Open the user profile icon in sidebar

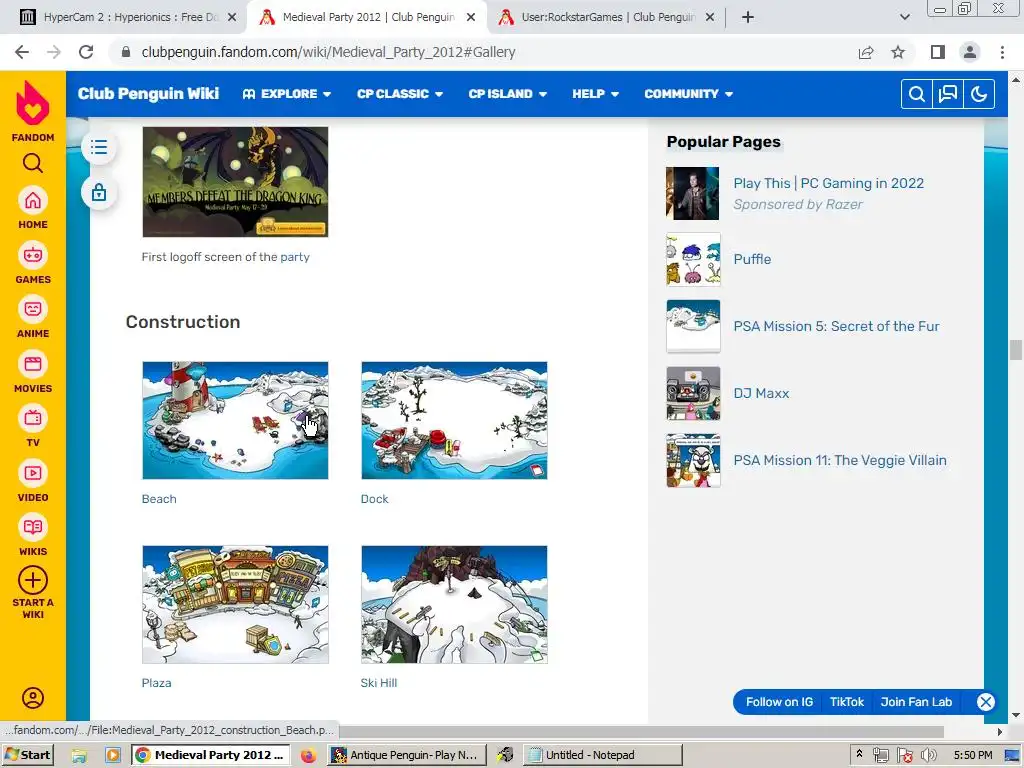(33, 697)
